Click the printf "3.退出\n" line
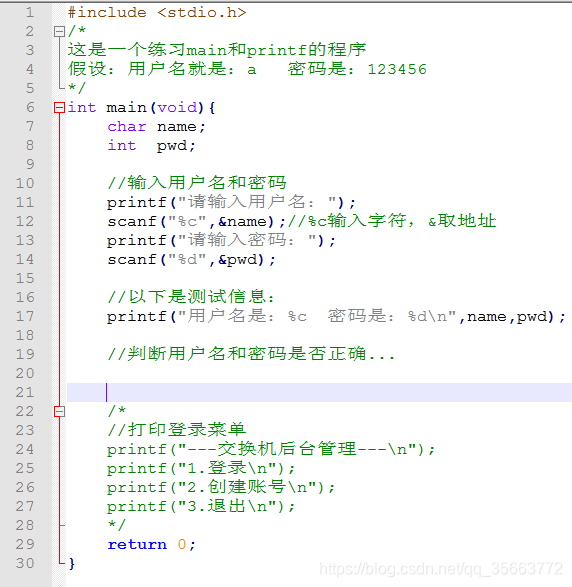Viewport: 572px width, 587px height. click(x=201, y=507)
